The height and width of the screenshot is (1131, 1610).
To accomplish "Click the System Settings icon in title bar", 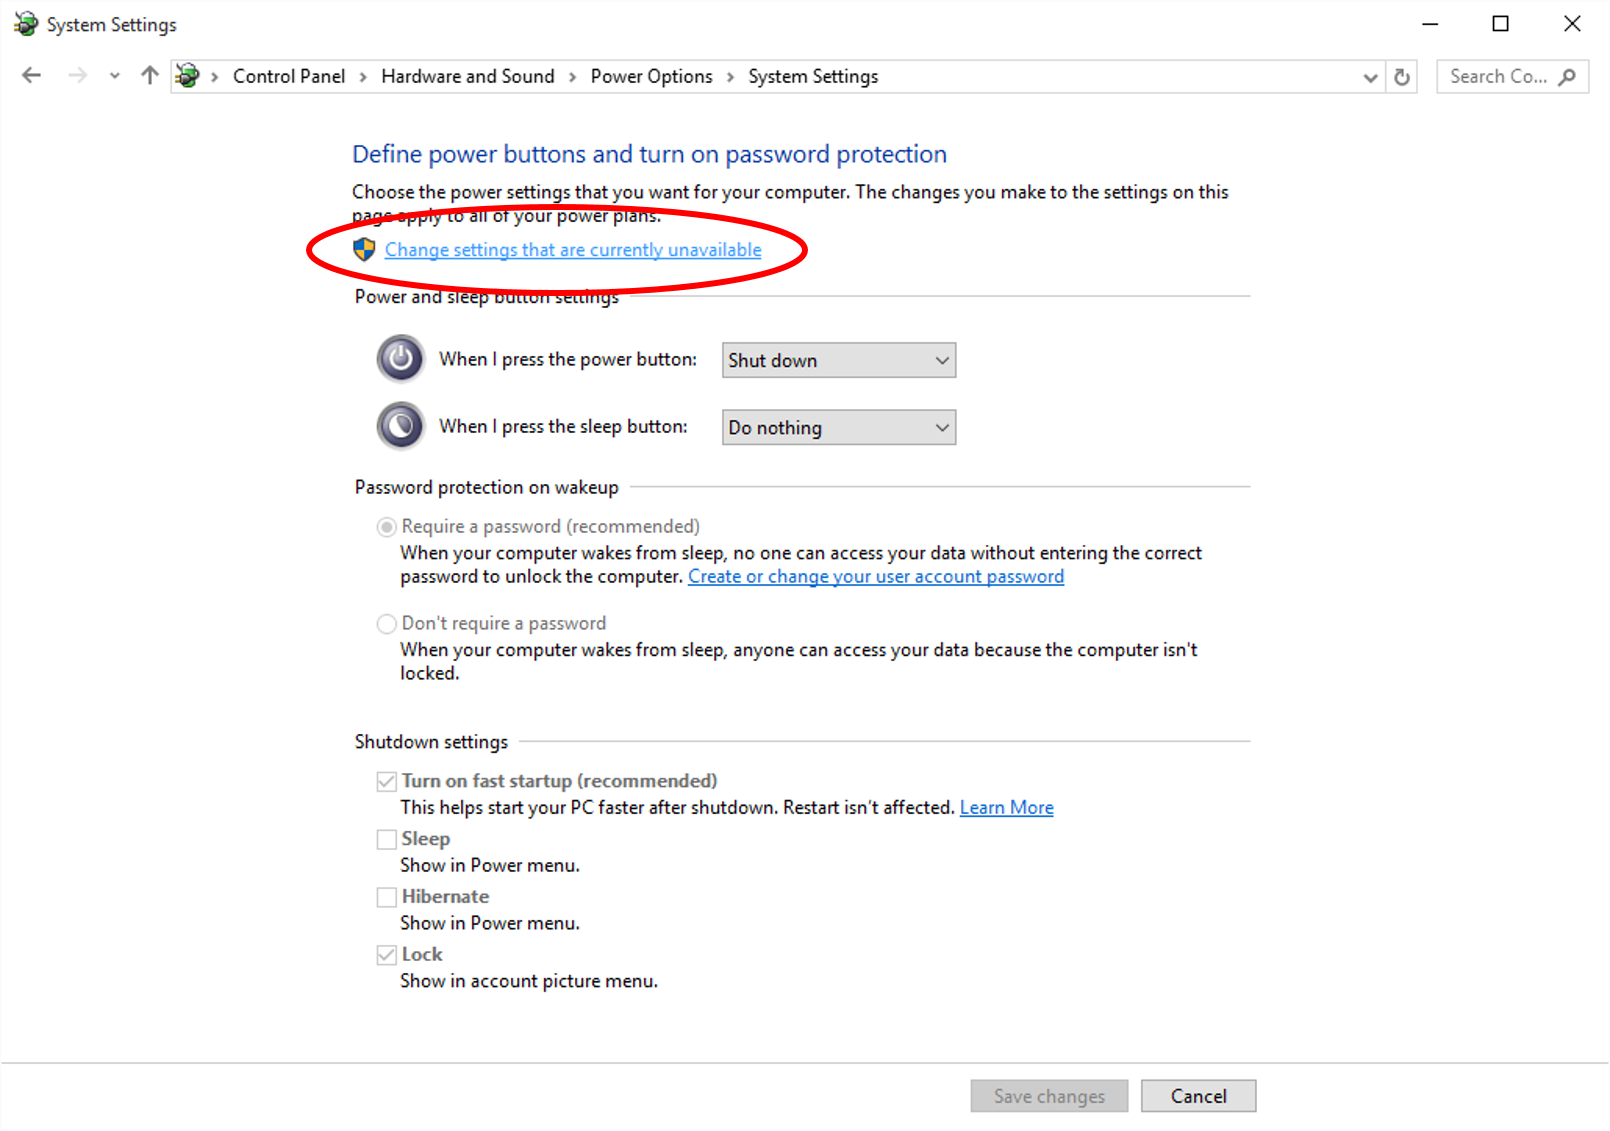I will pos(25,23).
